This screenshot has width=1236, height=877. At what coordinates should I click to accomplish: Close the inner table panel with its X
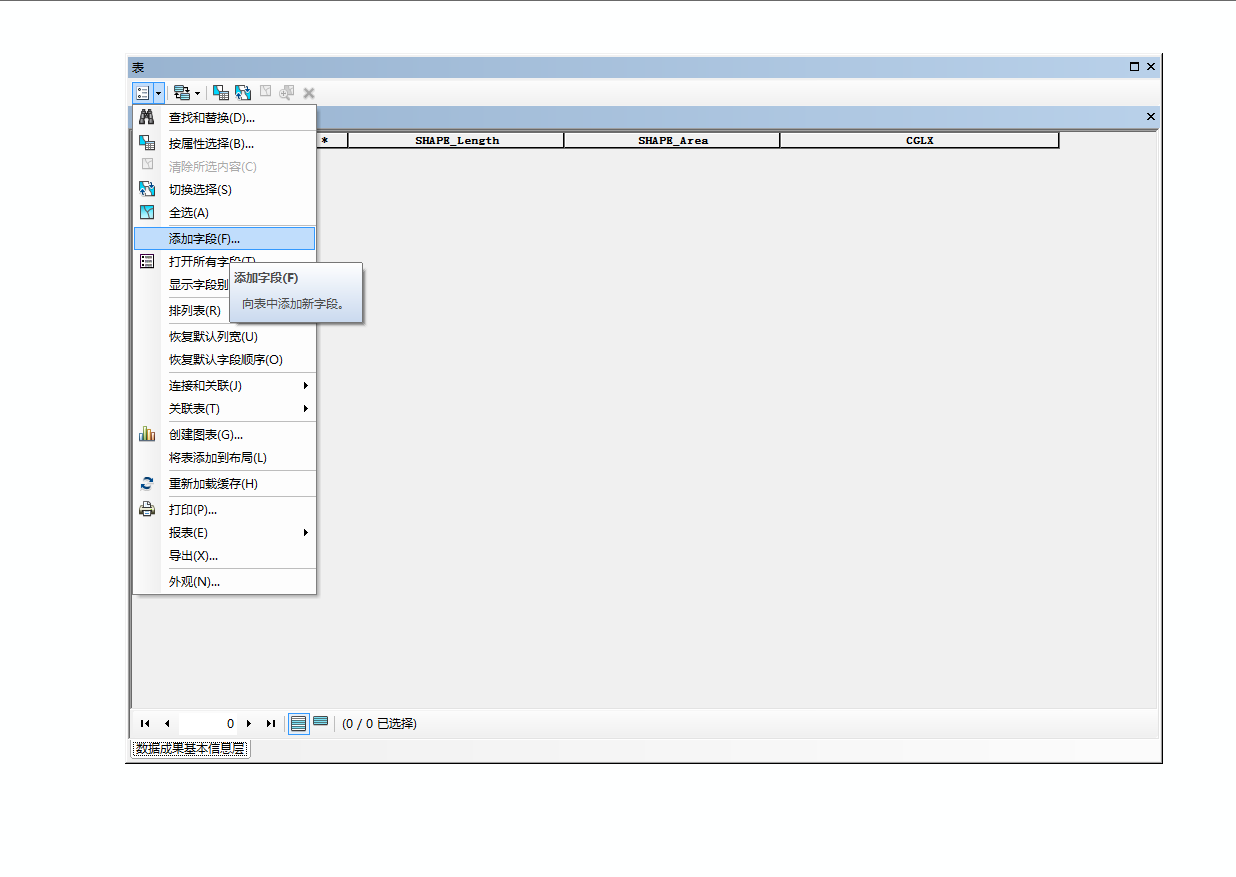tap(1150, 117)
